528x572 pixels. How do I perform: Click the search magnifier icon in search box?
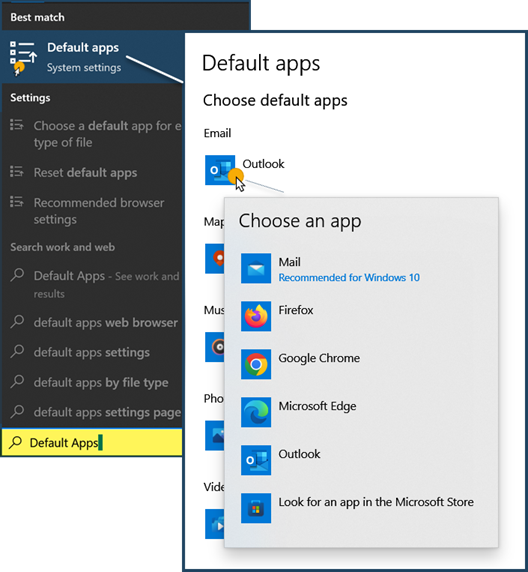(x=15, y=442)
